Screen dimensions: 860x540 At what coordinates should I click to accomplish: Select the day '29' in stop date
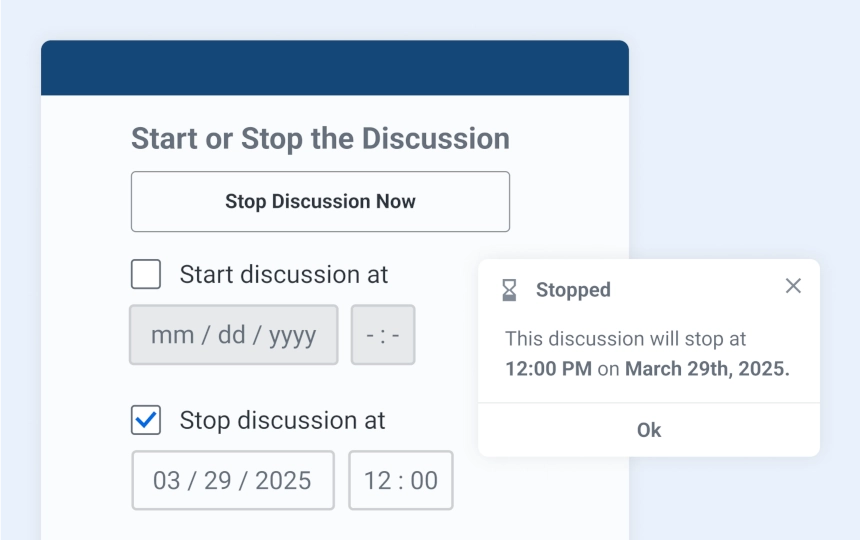(x=218, y=480)
